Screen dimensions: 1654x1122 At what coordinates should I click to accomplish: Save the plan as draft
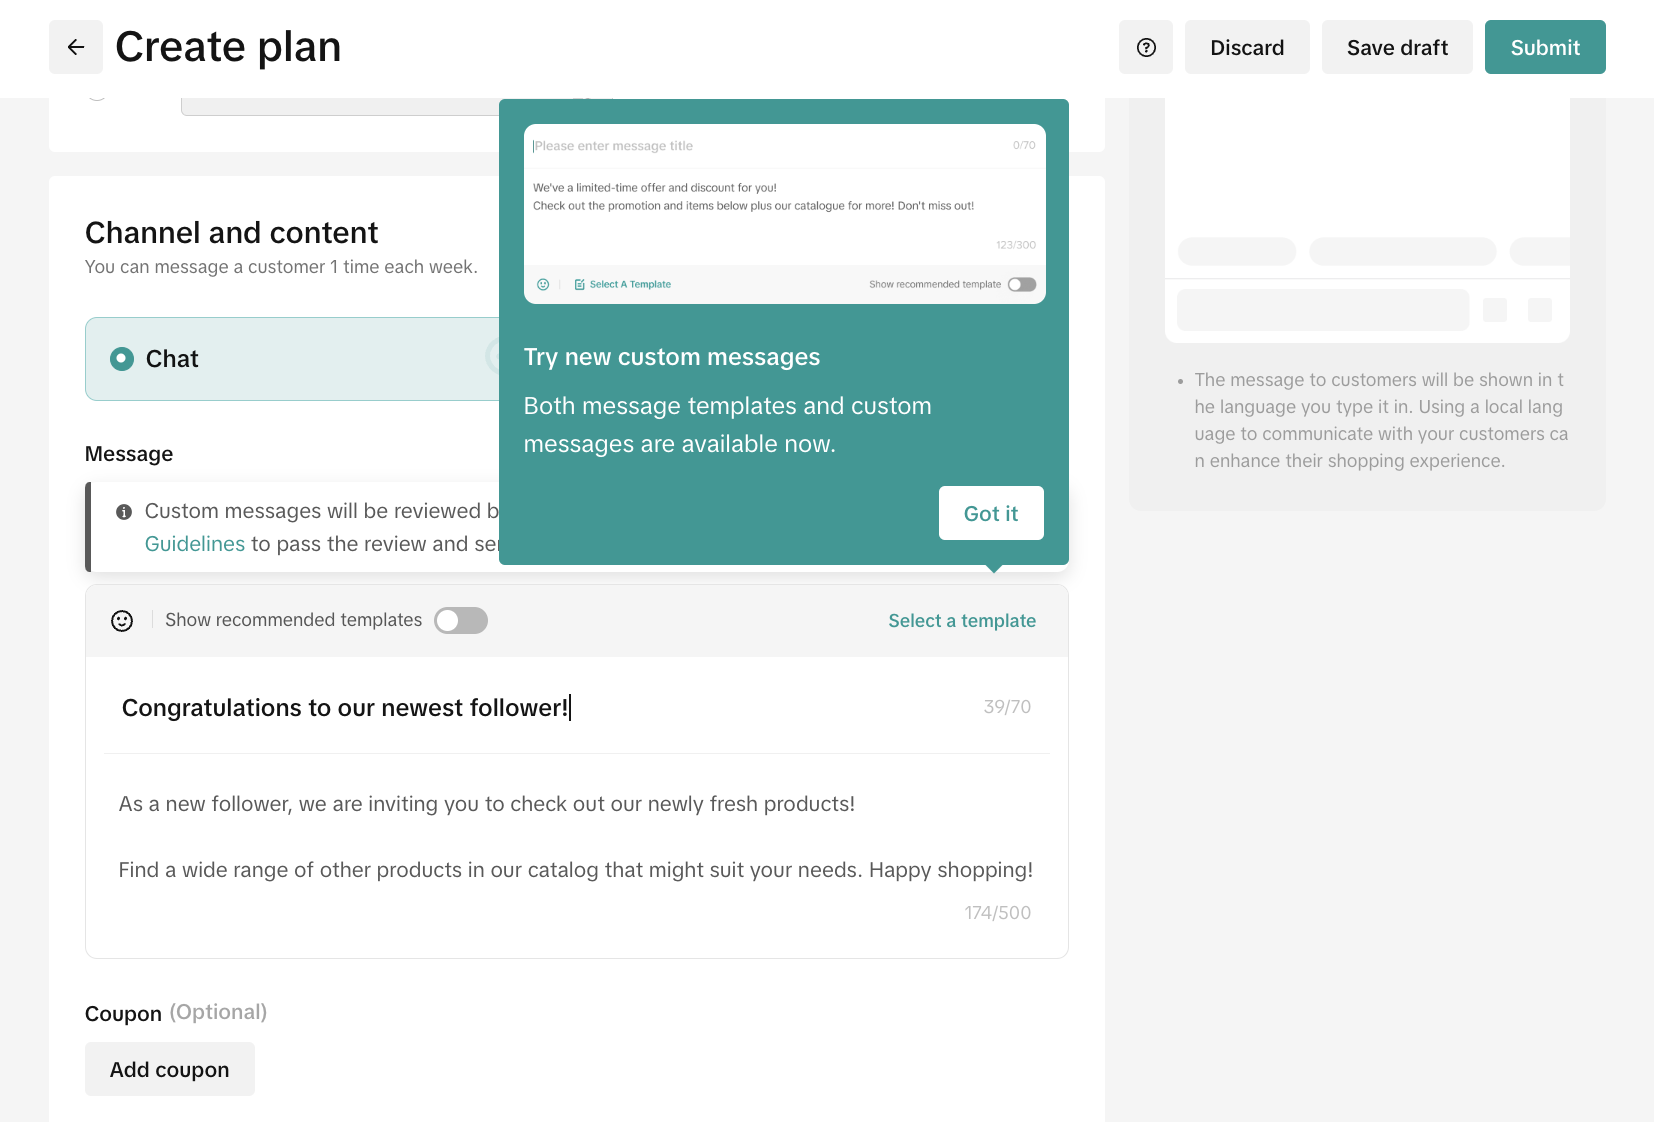(x=1397, y=47)
